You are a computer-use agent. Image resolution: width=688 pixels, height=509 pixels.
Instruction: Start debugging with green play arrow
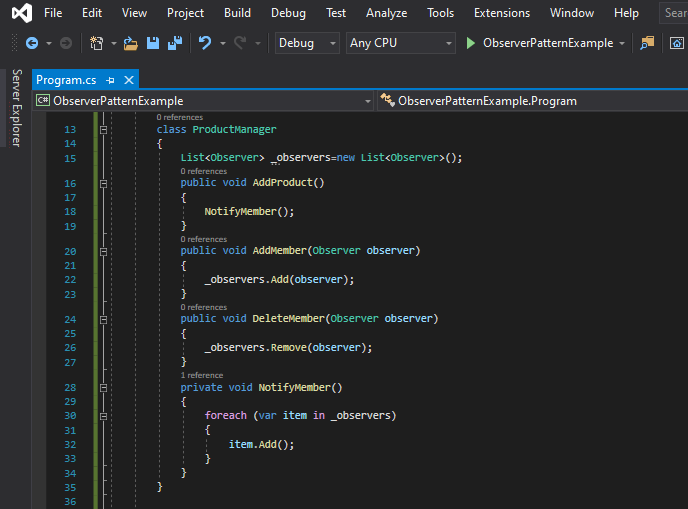point(471,43)
